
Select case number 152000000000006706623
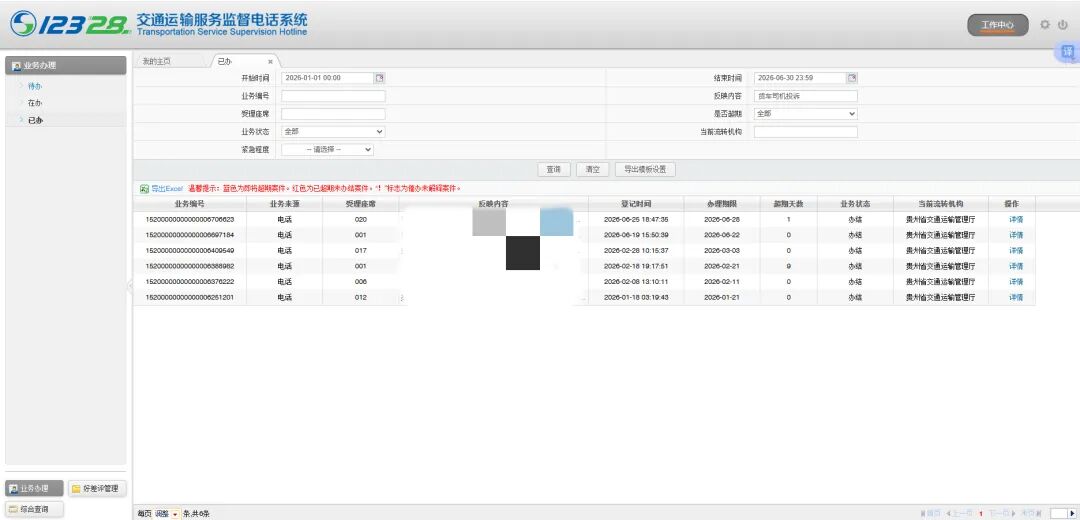click(x=189, y=220)
